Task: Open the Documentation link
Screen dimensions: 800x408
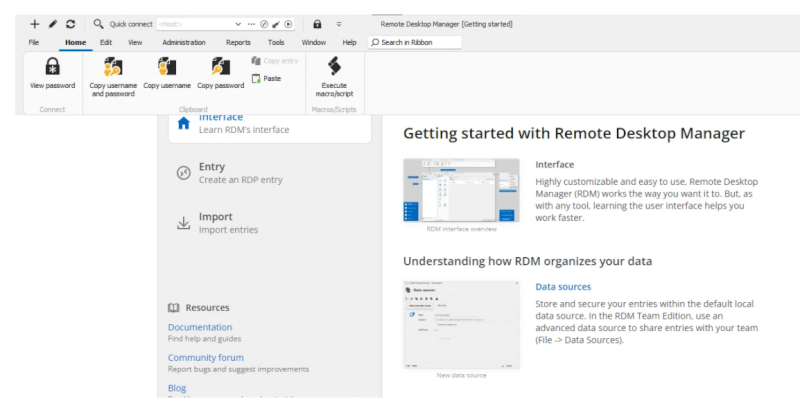Action: [x=200, y=327]
